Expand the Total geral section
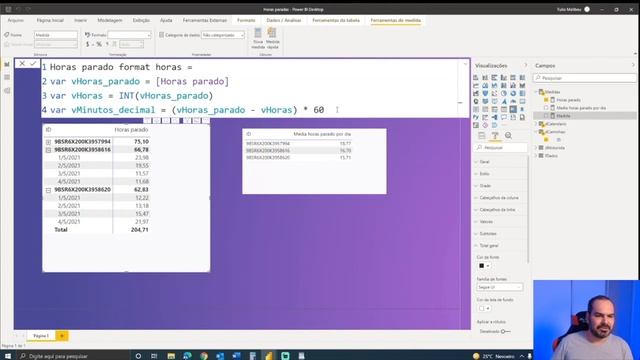Screen dimensions: 640x360 [x=487, y=246]
